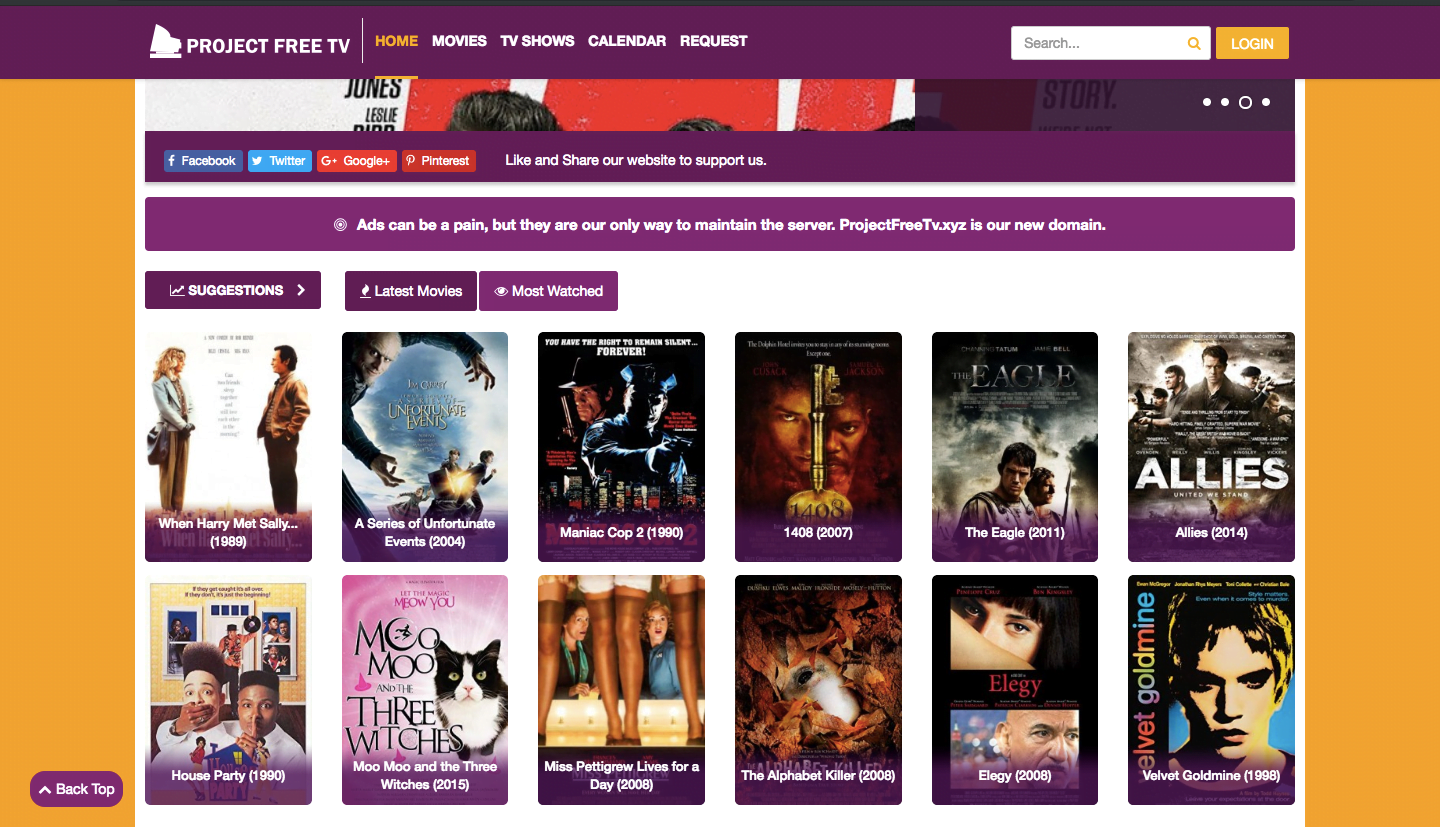Open the TV SHOWS menu
This screenshot has height=827, width=1440.
coord(537,41)
